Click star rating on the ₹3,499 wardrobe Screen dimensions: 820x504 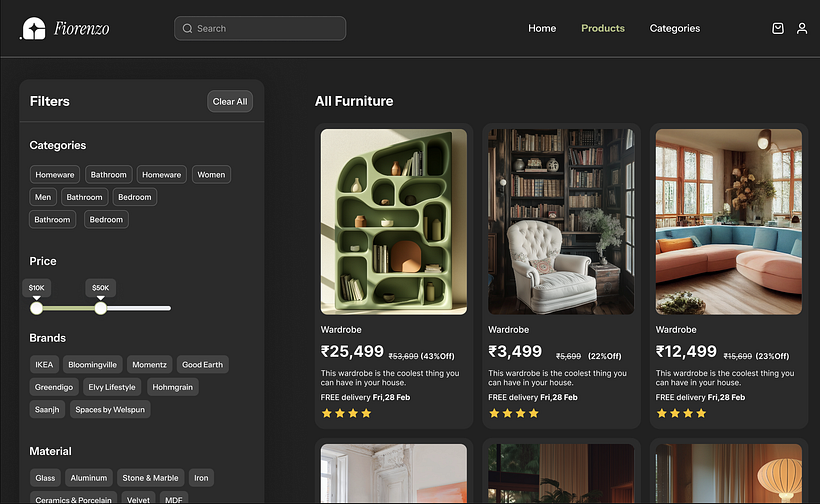click(x=514, y=414)
